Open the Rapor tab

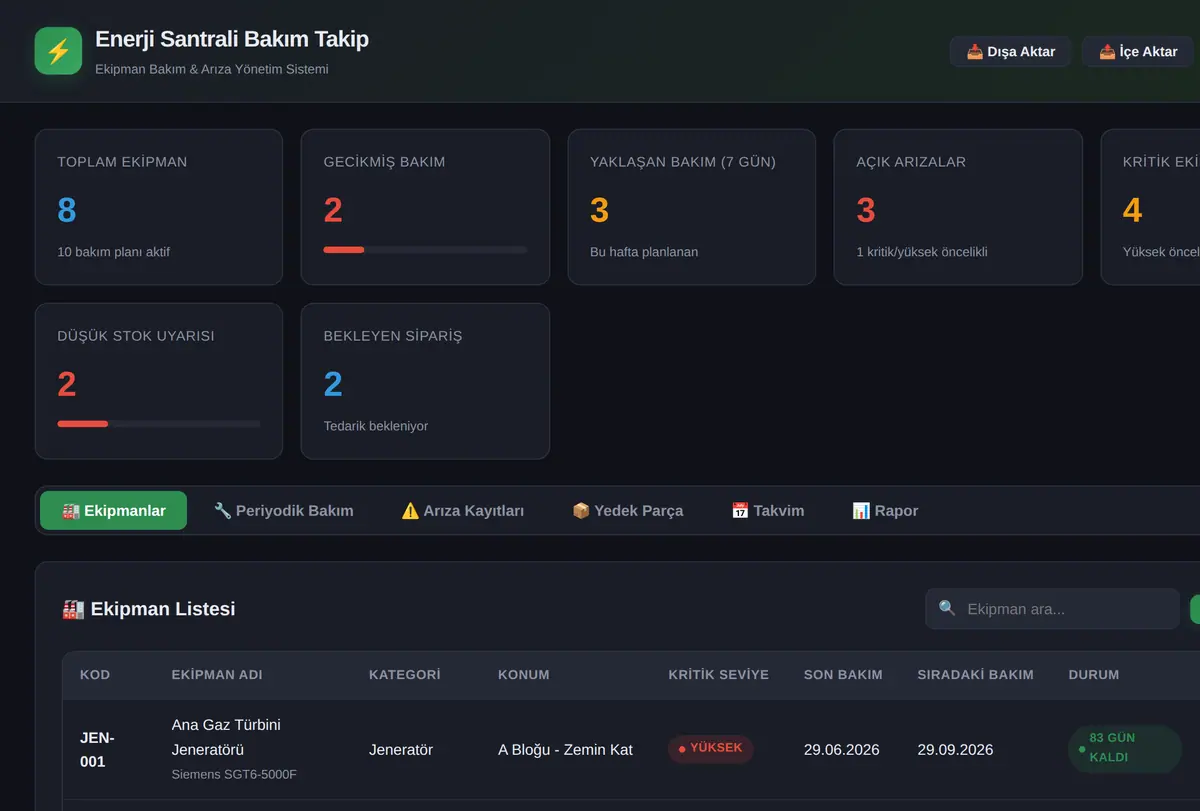(885, 510)
